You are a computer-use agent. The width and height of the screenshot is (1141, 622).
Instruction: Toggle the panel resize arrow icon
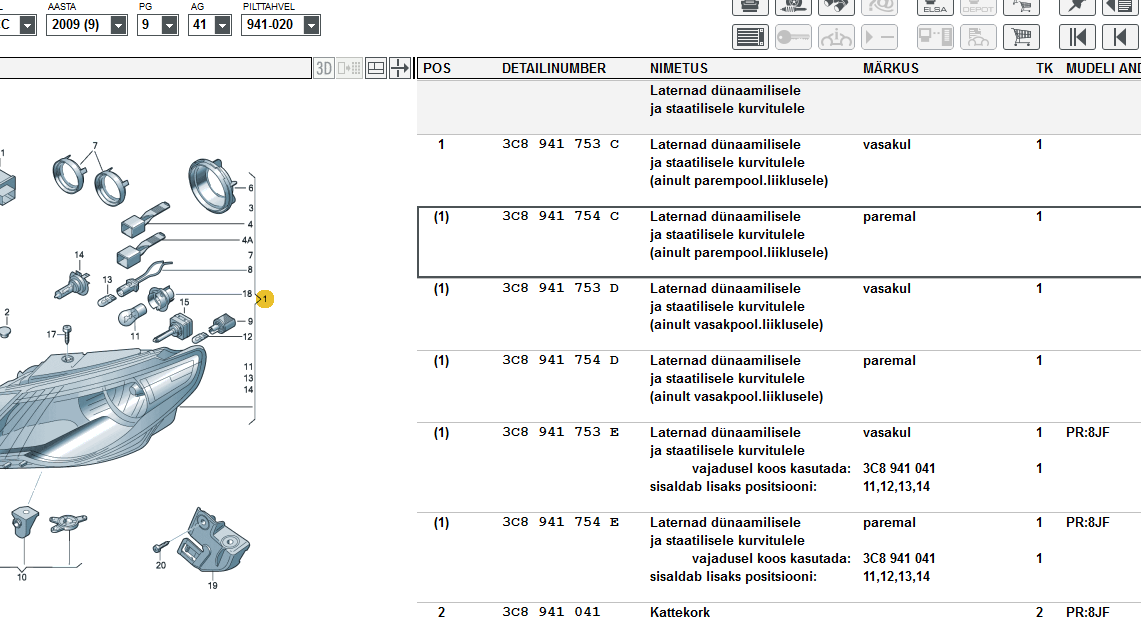400,68
